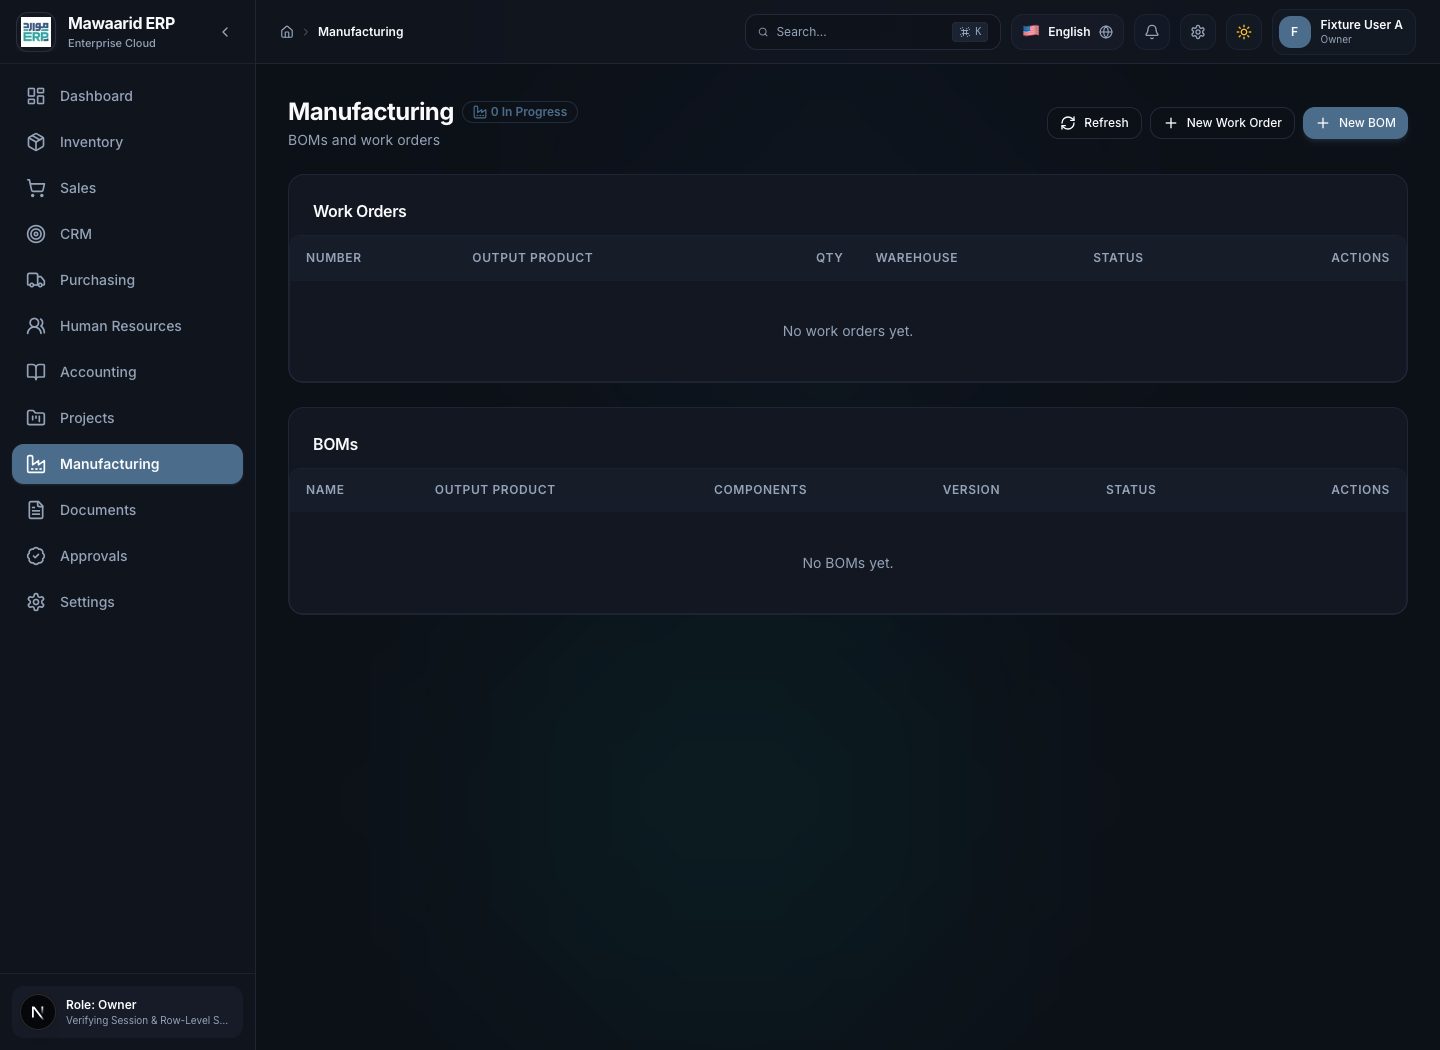Image resolution: width=1440 pixels, height=1050 pixels.
Task: Click ACTIONS header in Work Orders table
Action: coord(1360,258)
